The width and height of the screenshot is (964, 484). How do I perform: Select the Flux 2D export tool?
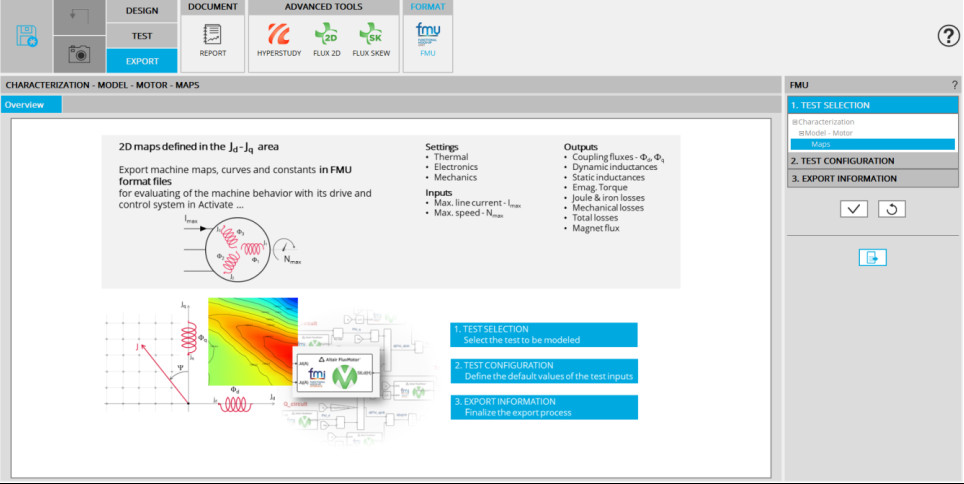pyautogui.click(x=326, y=41)
